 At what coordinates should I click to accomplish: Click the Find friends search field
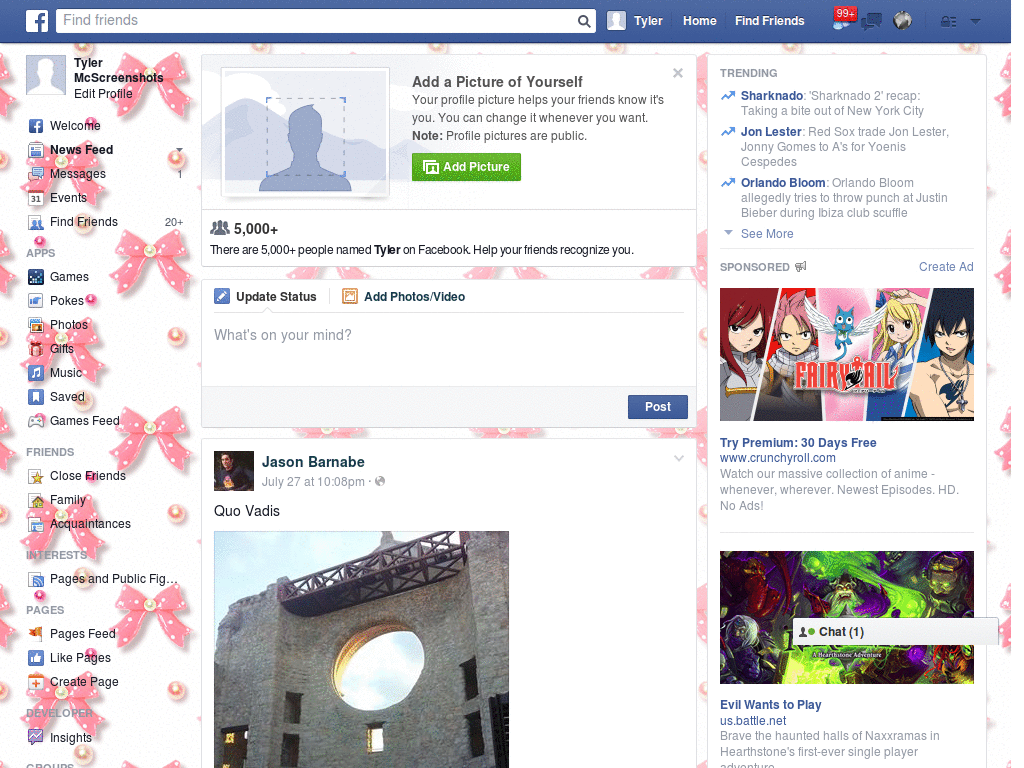click(x=318, y=21)
